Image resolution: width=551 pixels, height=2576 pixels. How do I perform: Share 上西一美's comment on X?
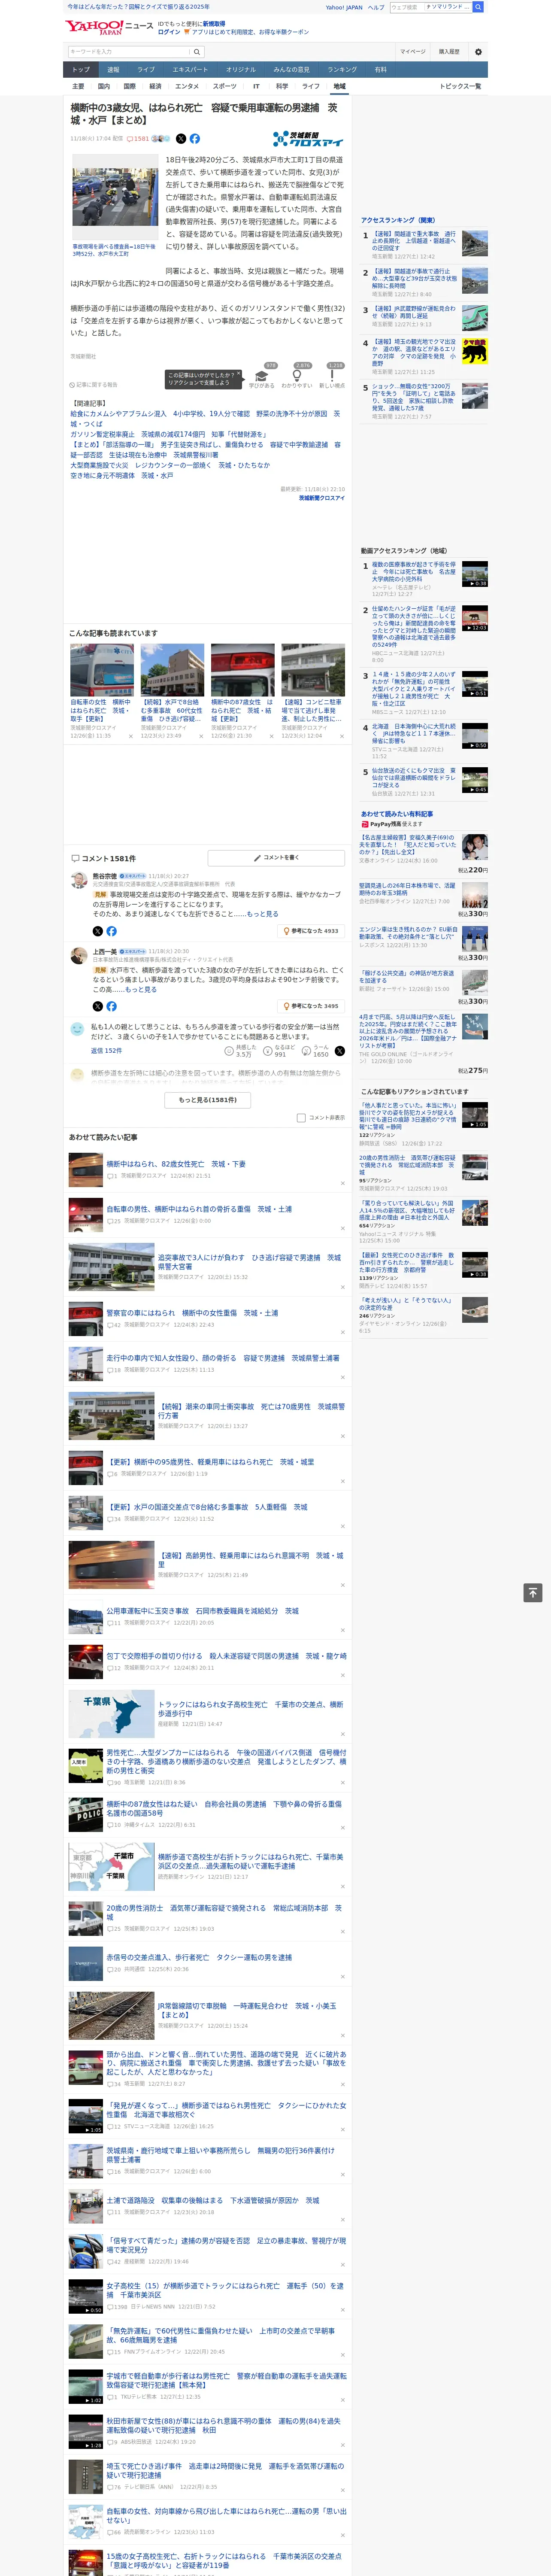tap(97, 1006)
